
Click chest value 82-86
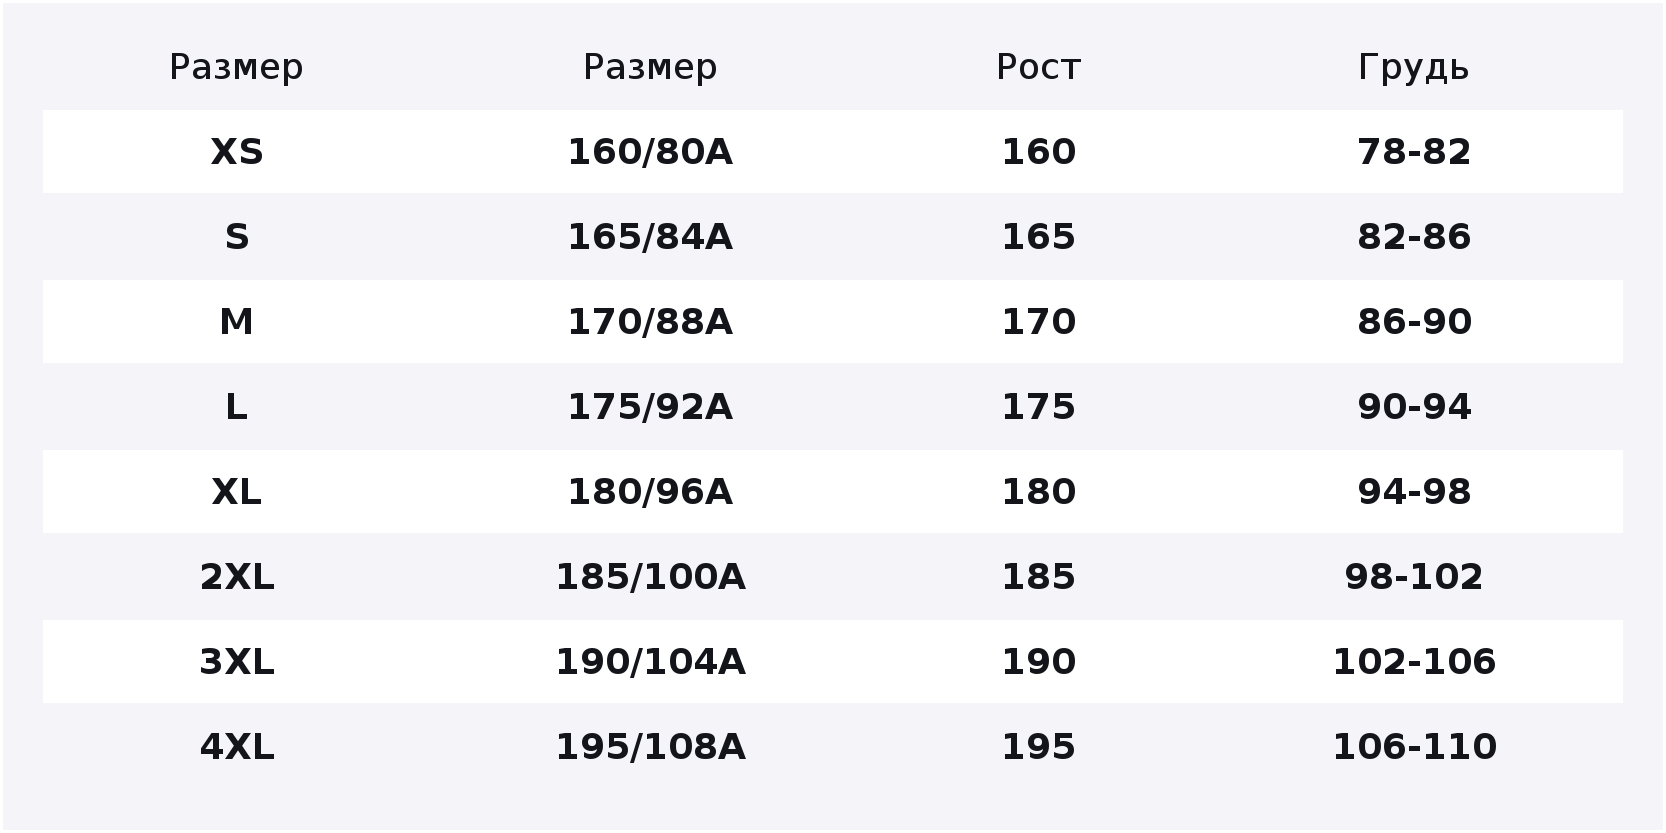1414,237
